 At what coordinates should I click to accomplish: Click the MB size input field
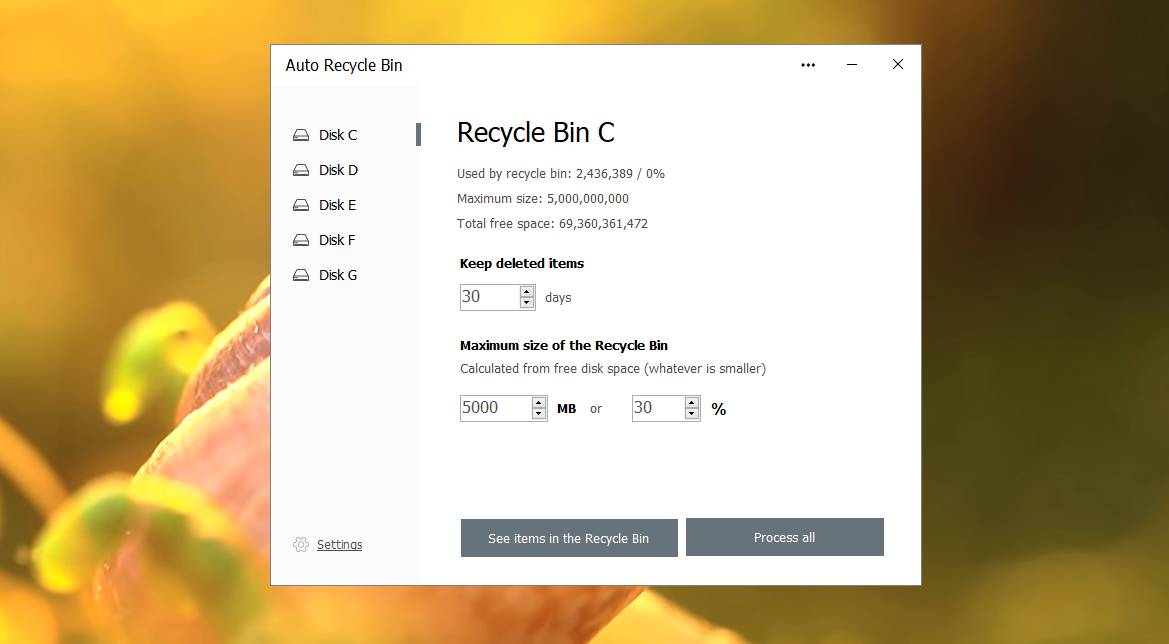coord(494,408)
